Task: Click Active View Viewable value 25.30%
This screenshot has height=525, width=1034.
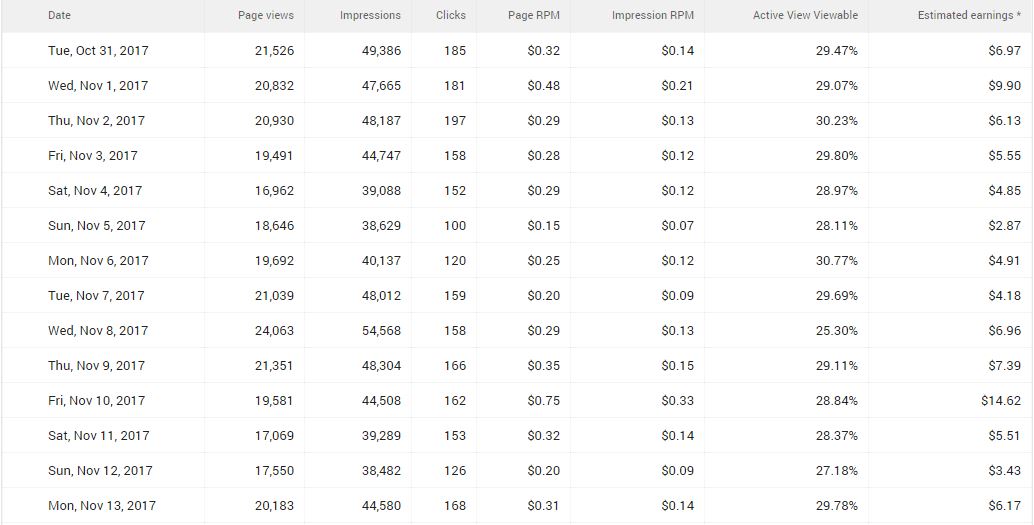Action: (x=837, y=330)
